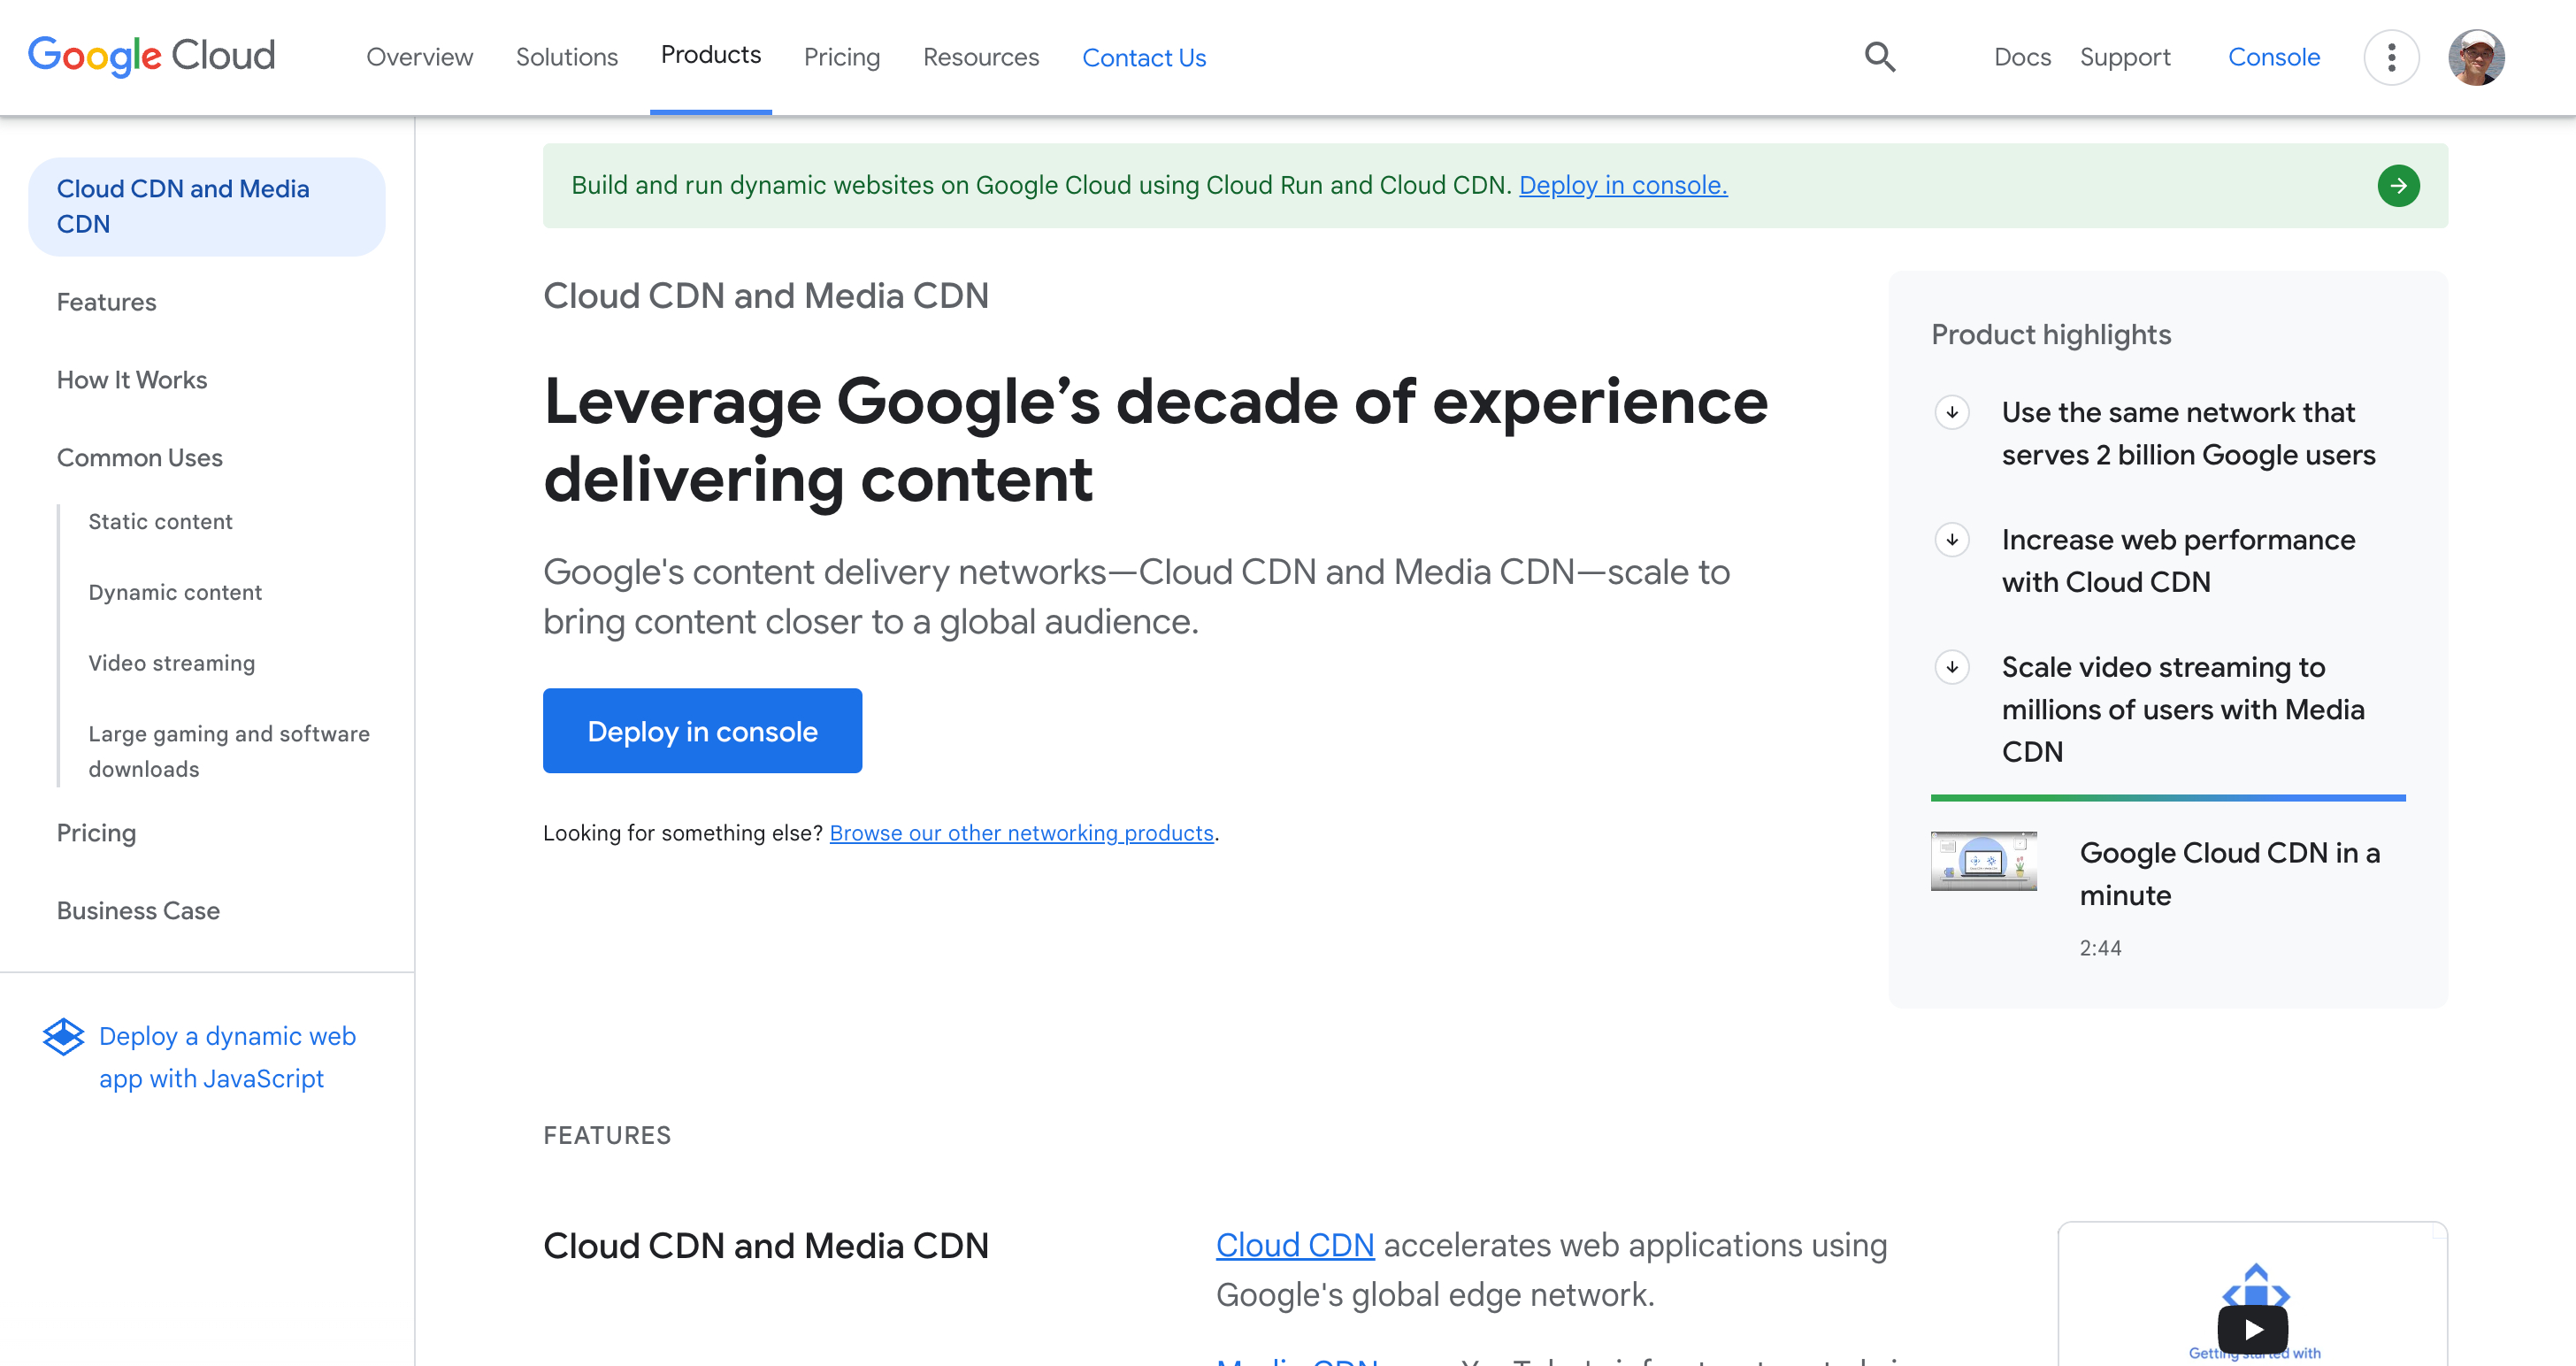The height and width of the screenshot is (1366, 2576).
Task: Click 'Increase web performance with Cloud CDN' text
Action: coord(2178,561)
